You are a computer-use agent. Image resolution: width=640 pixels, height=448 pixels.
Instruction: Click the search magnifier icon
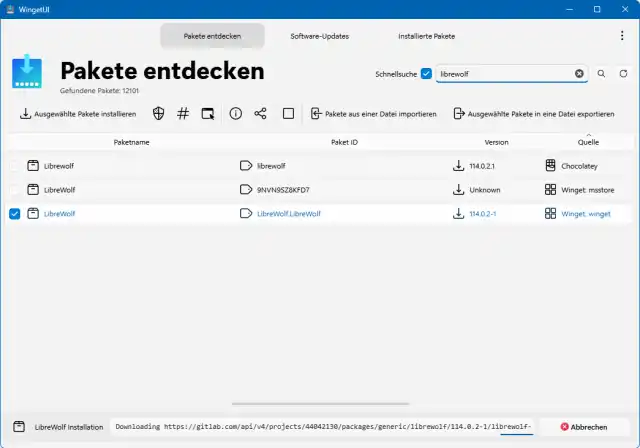pyautogui.click(x=601, y=73)
